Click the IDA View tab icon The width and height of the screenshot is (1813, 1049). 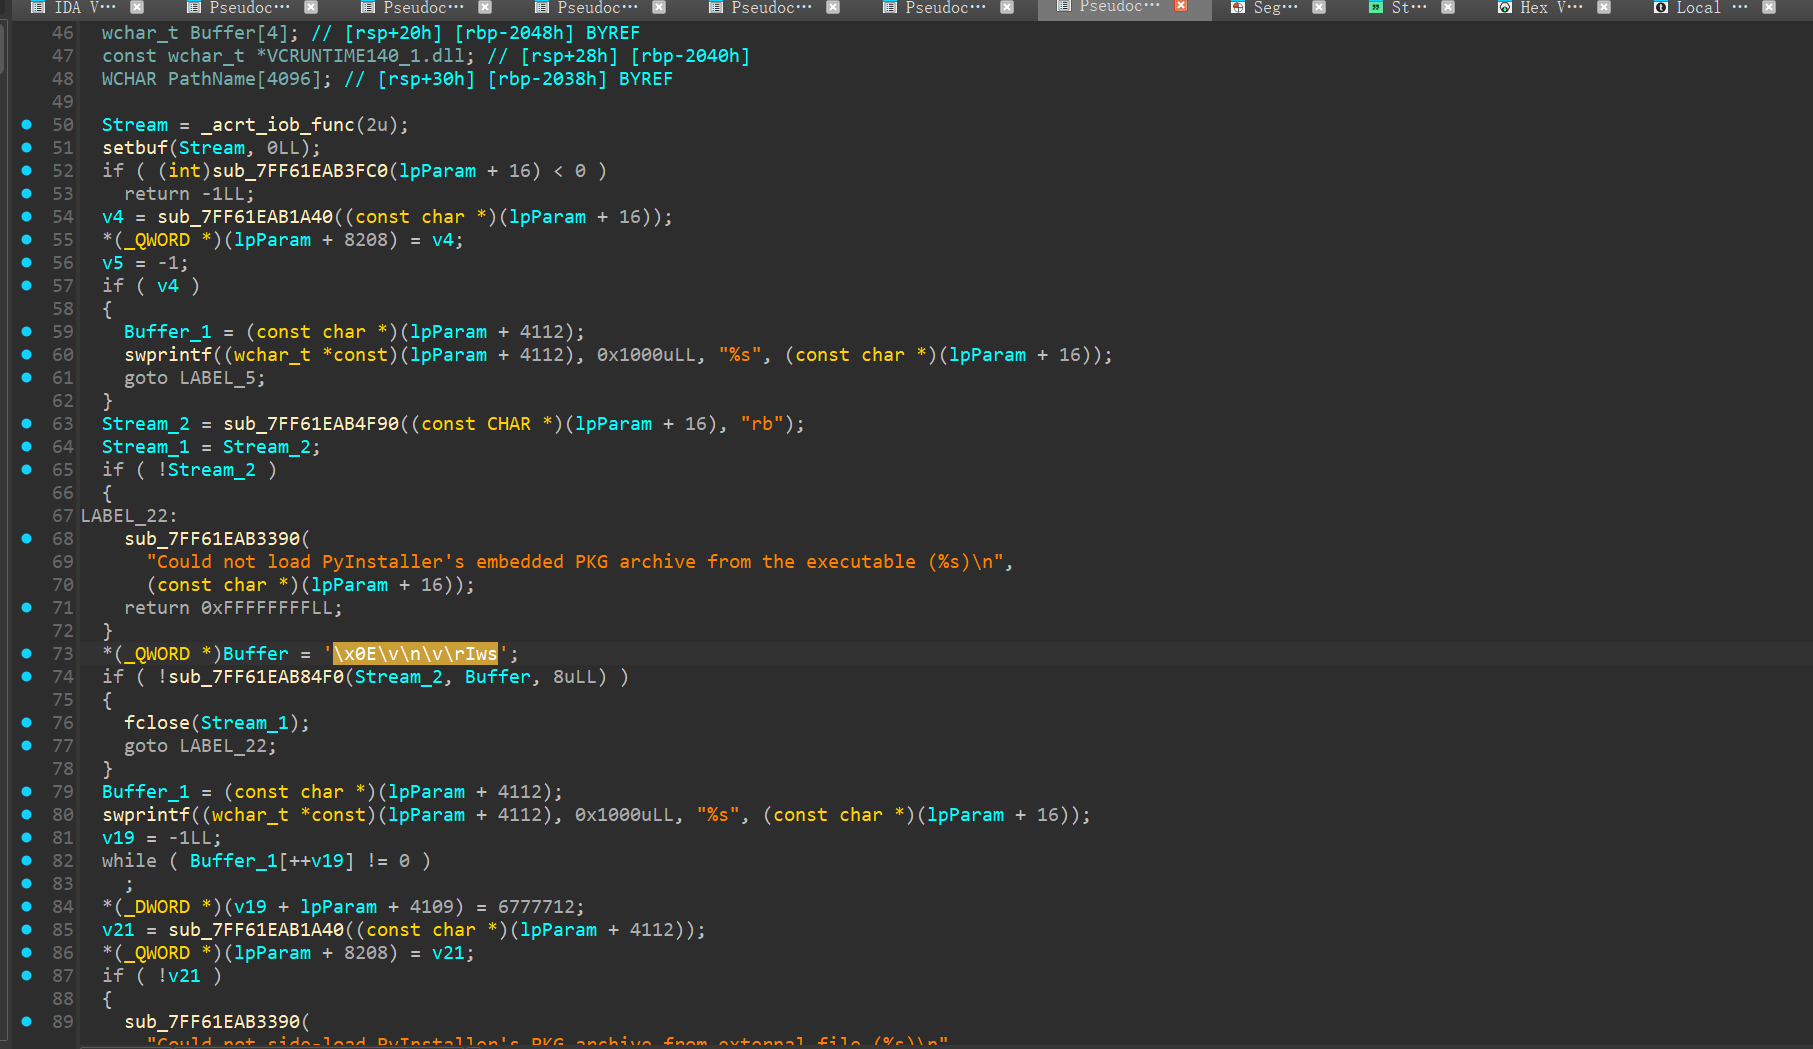click(38, 7)
